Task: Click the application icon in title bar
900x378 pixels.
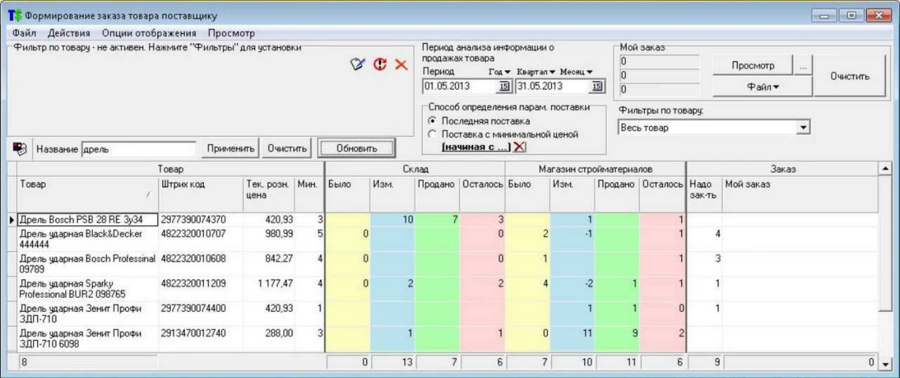Action: pos(14,15)
